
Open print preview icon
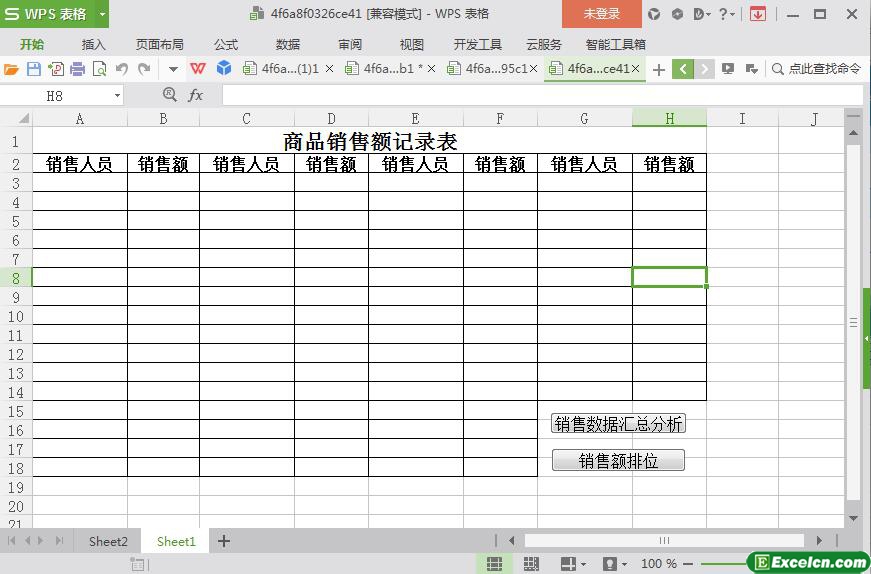tap(99, 69)
